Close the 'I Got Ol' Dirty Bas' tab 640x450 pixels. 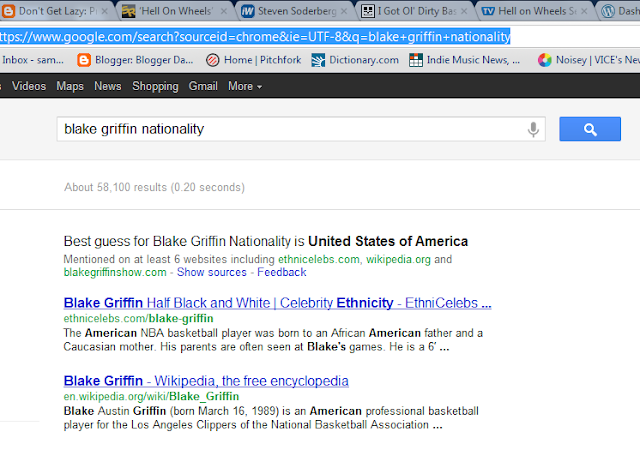464,11
